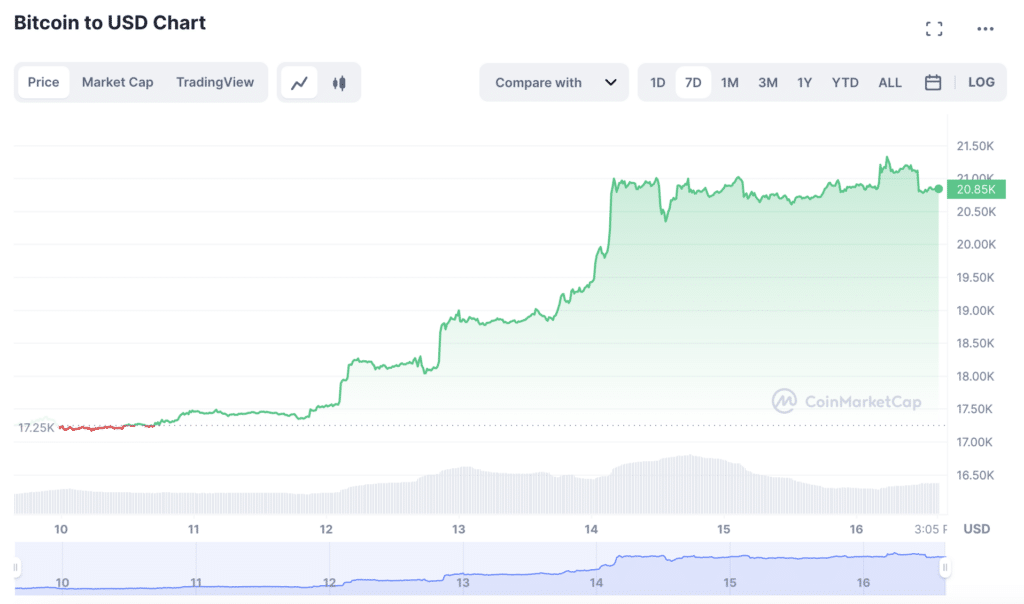This screenshot has width=1024, height=604.
Task: Switch to the TradingView tab
Action: [x=215, y=82]
